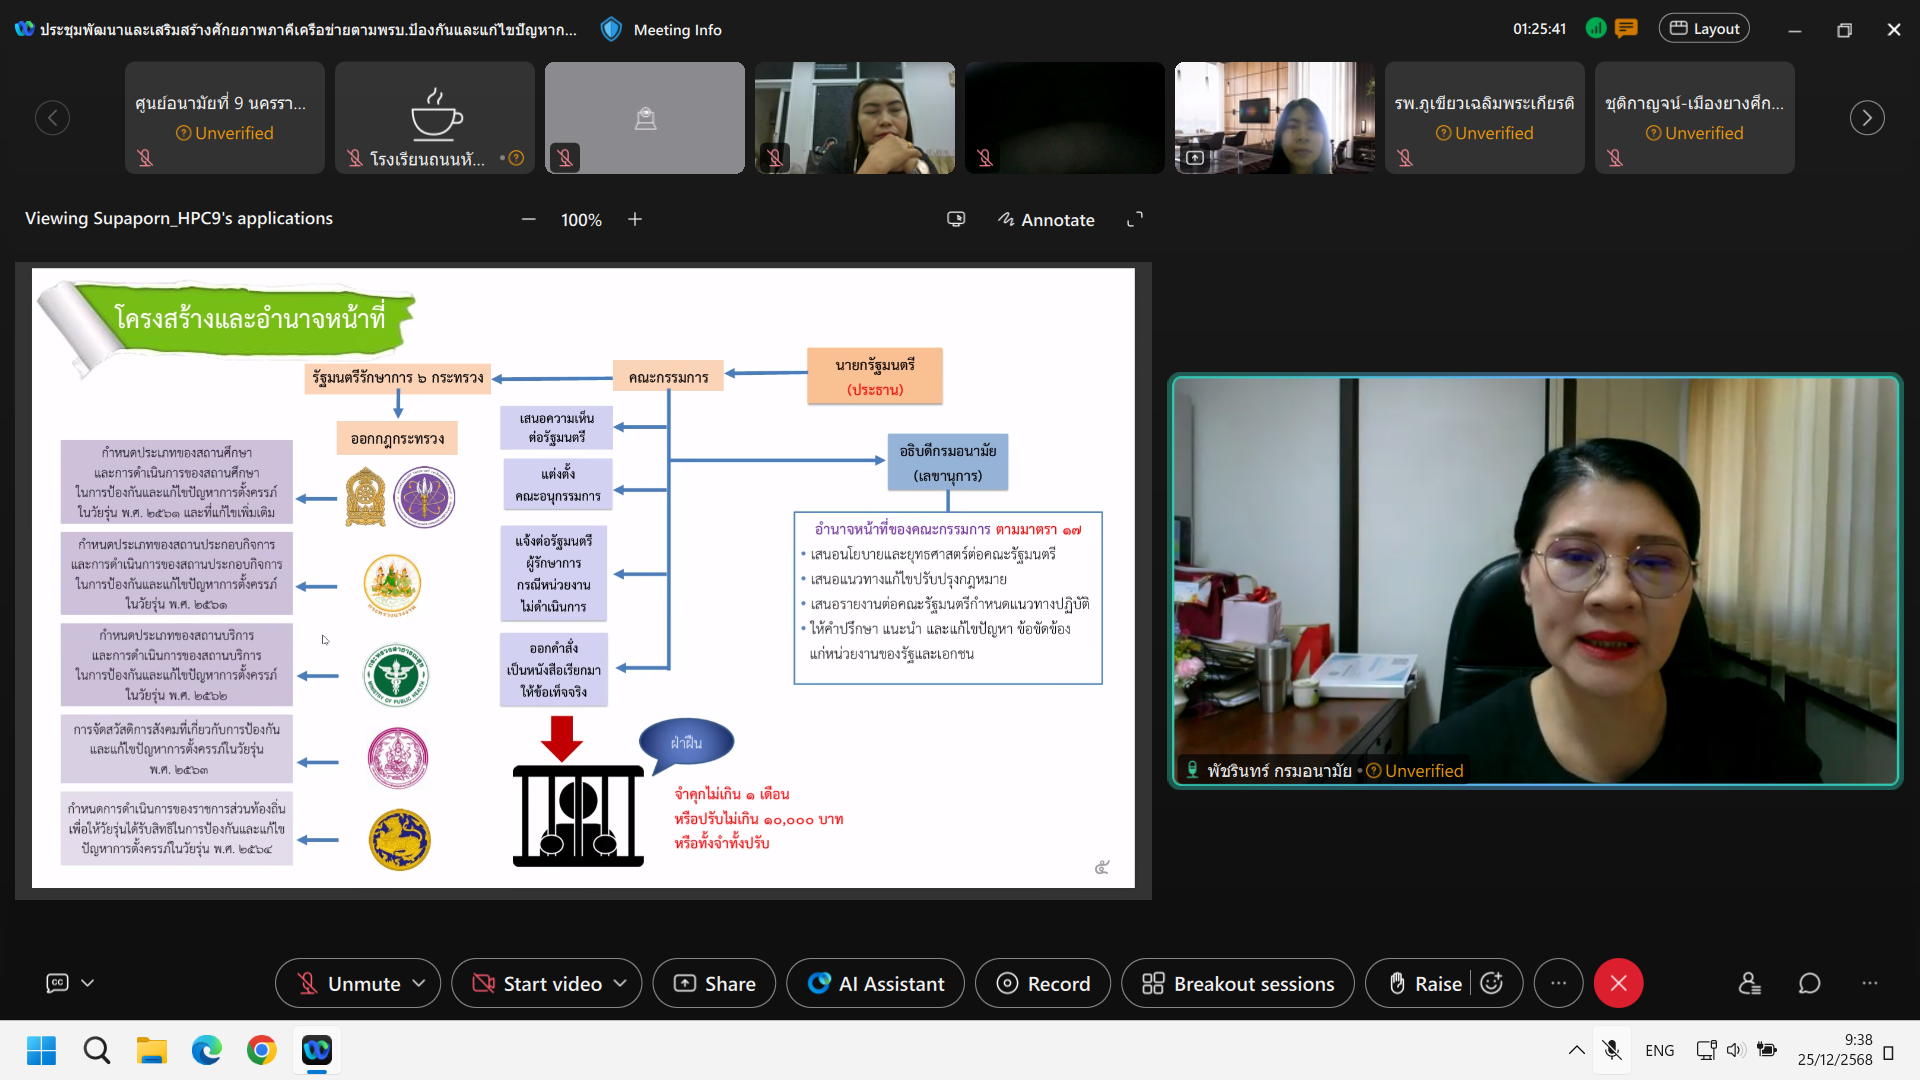Click the zoom in plus icon
The height and width of the screenshot is (1080, 1920).
click(635, 219)
